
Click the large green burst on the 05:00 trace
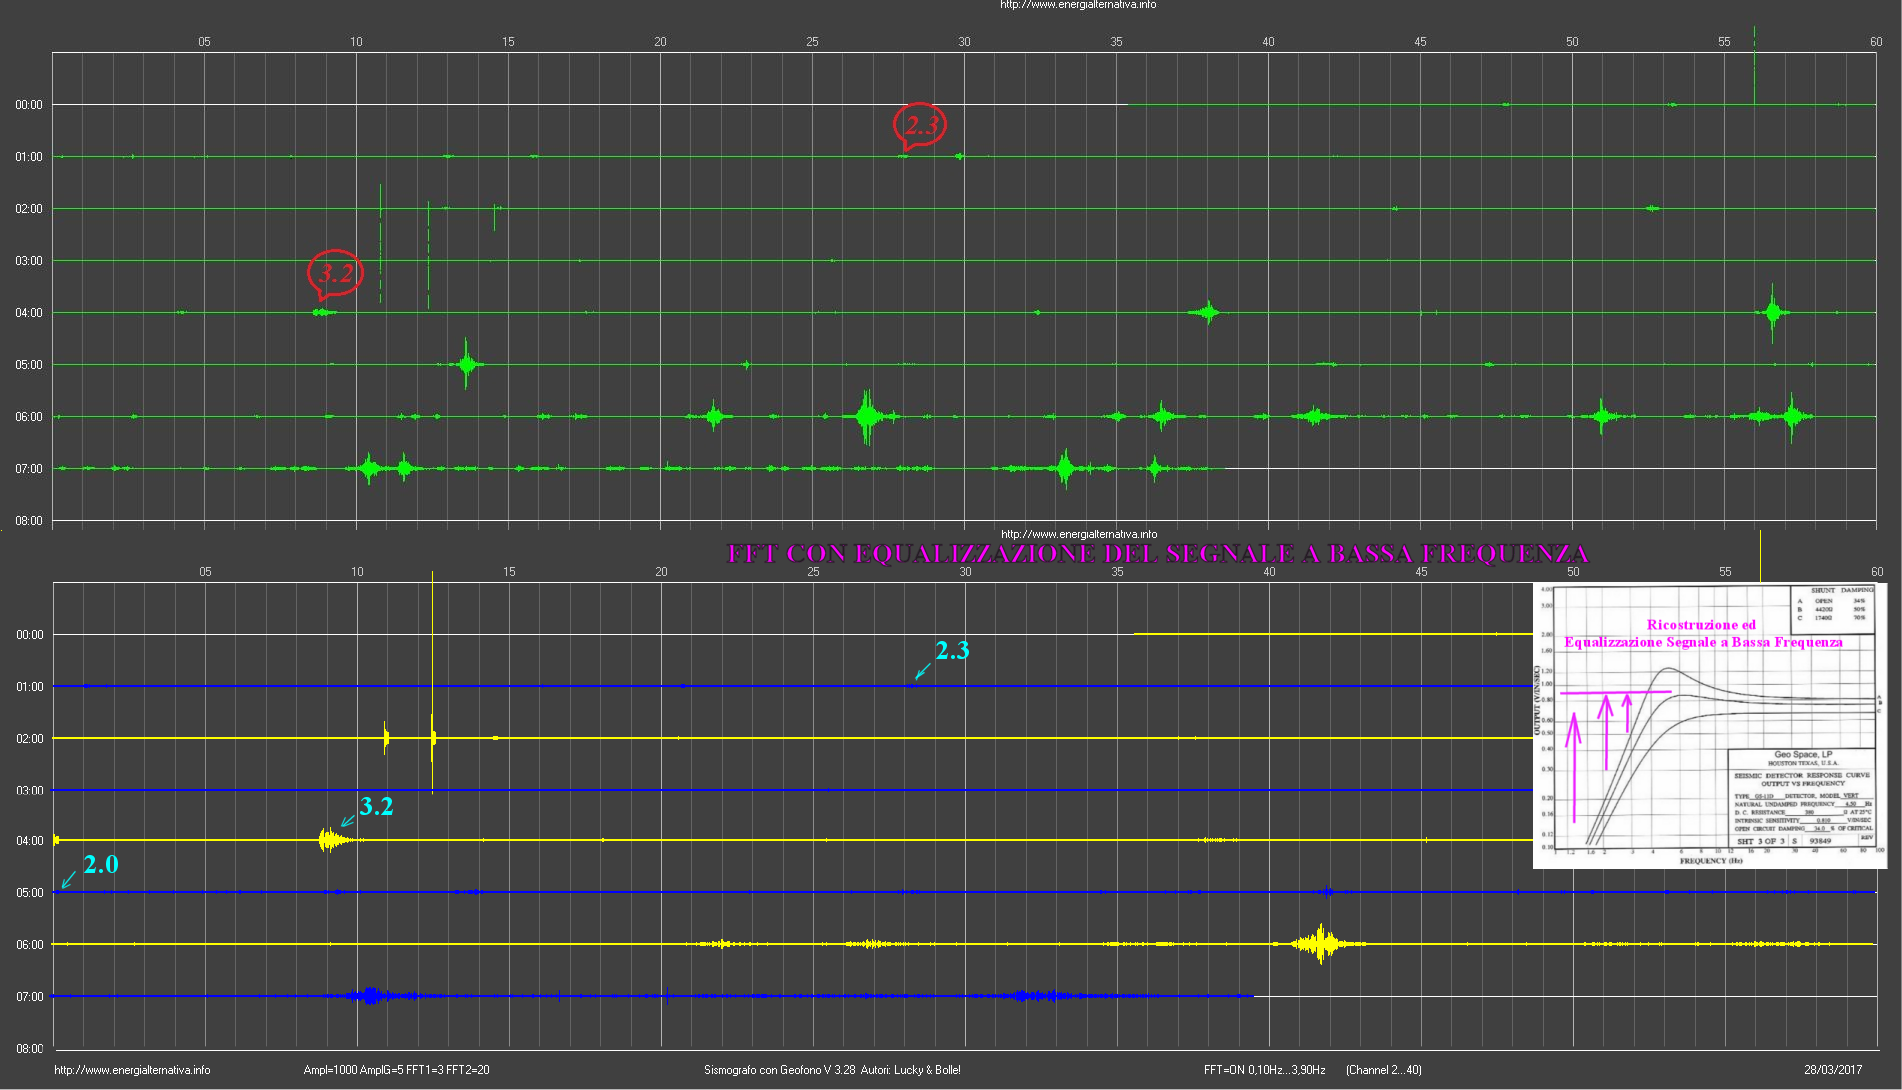click(x=467, y=364)
